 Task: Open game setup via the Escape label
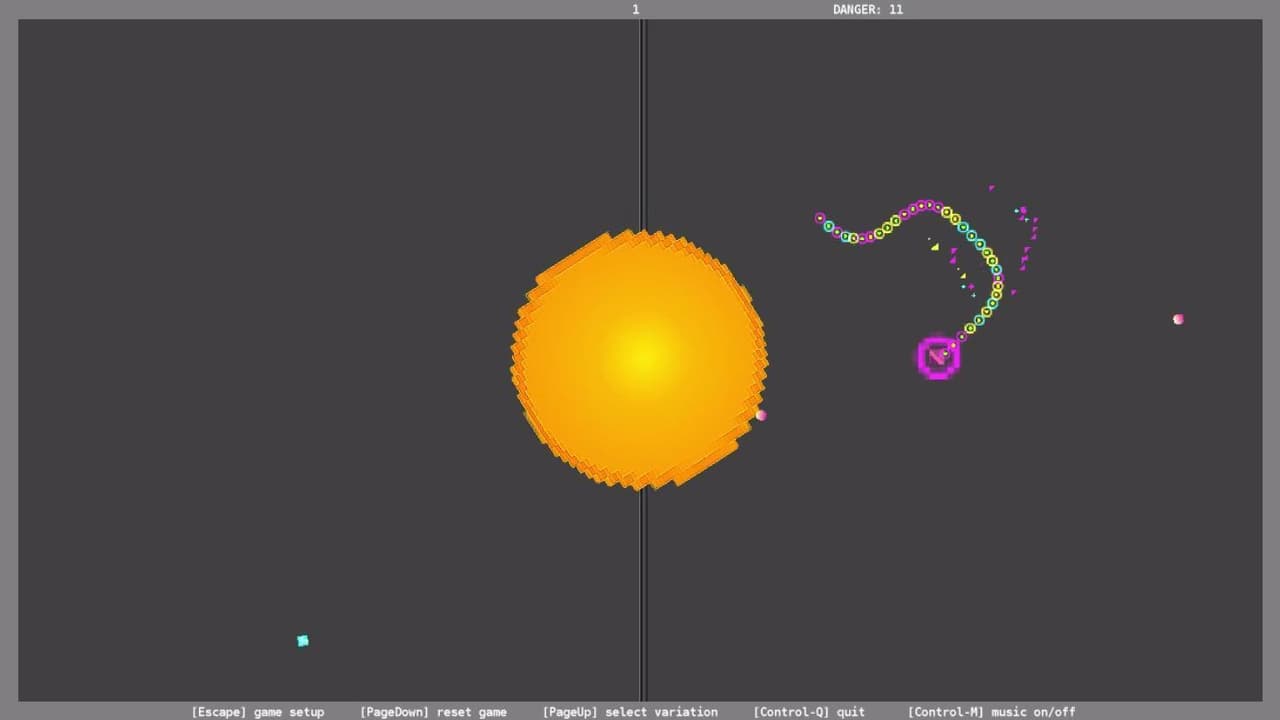click(258, 712)
